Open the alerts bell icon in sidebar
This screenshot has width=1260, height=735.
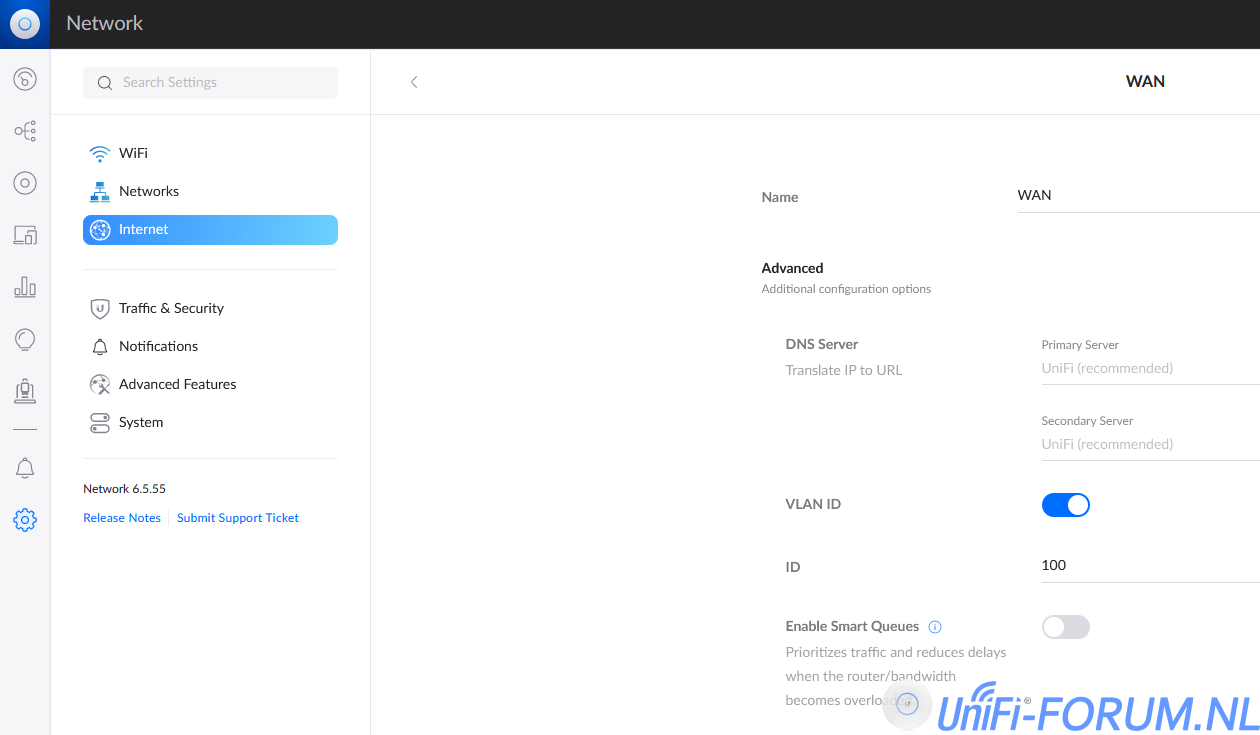point(25,468)
